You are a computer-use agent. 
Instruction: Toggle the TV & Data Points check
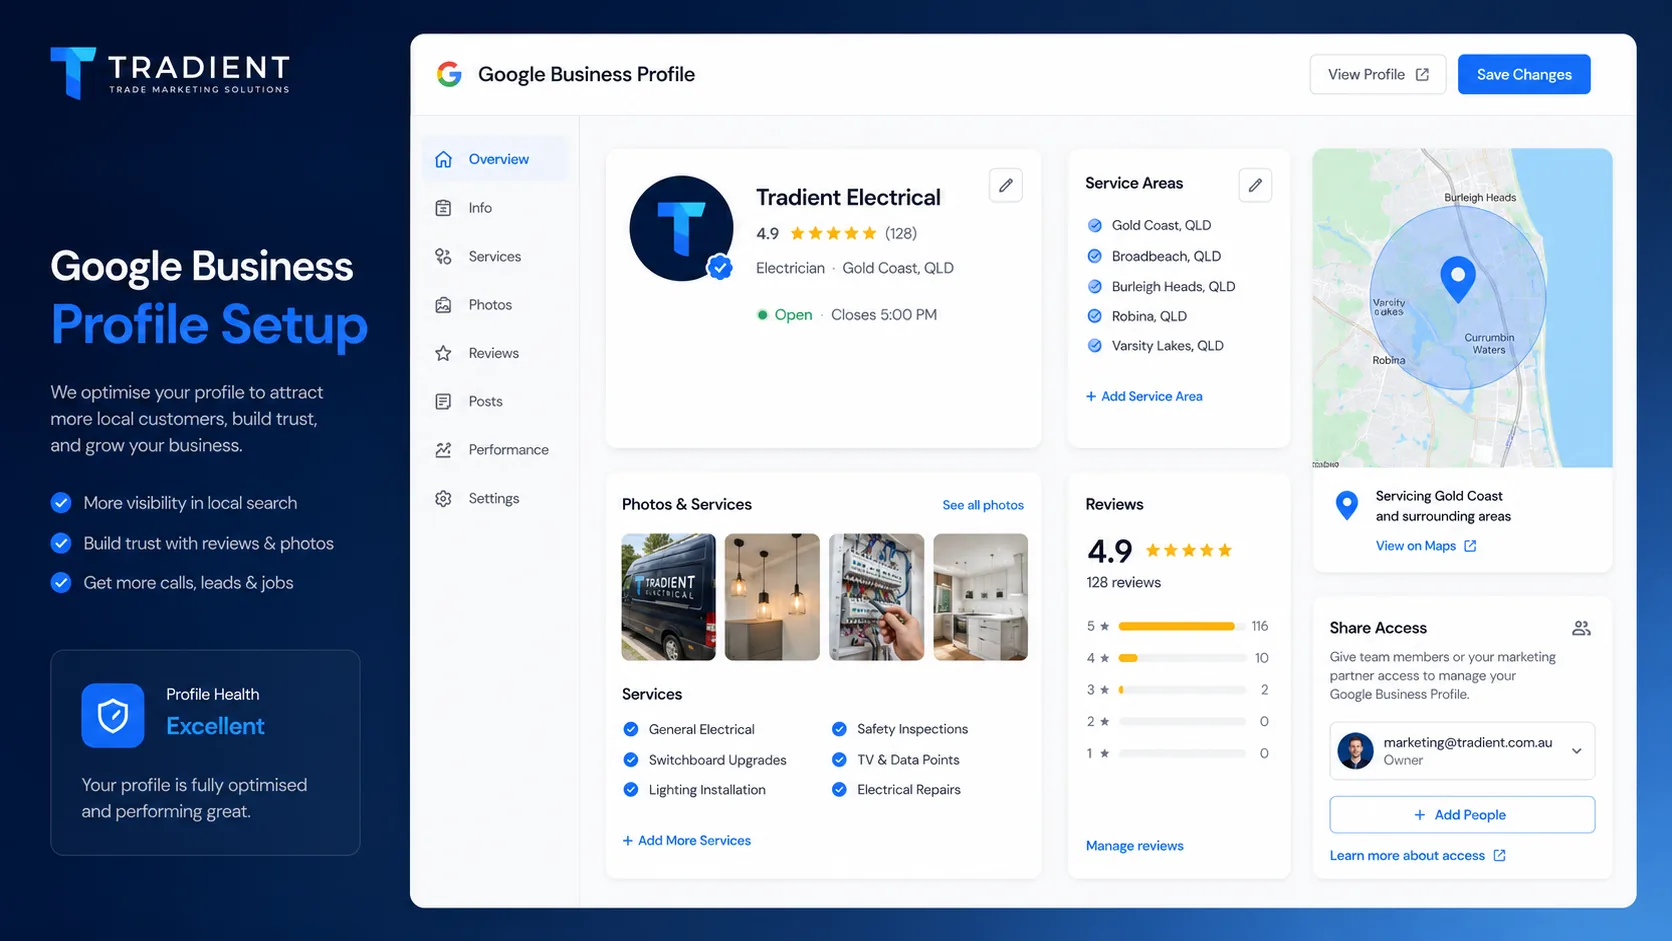839,760
